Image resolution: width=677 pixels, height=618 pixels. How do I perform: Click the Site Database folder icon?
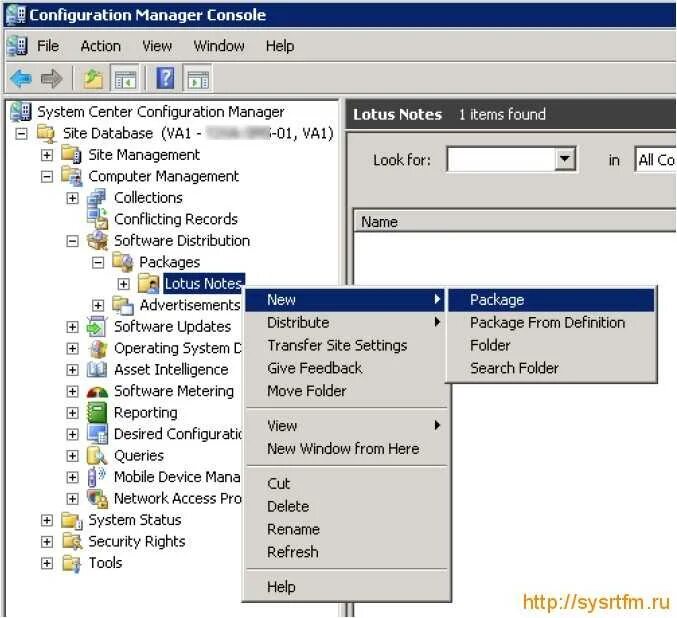46,133
